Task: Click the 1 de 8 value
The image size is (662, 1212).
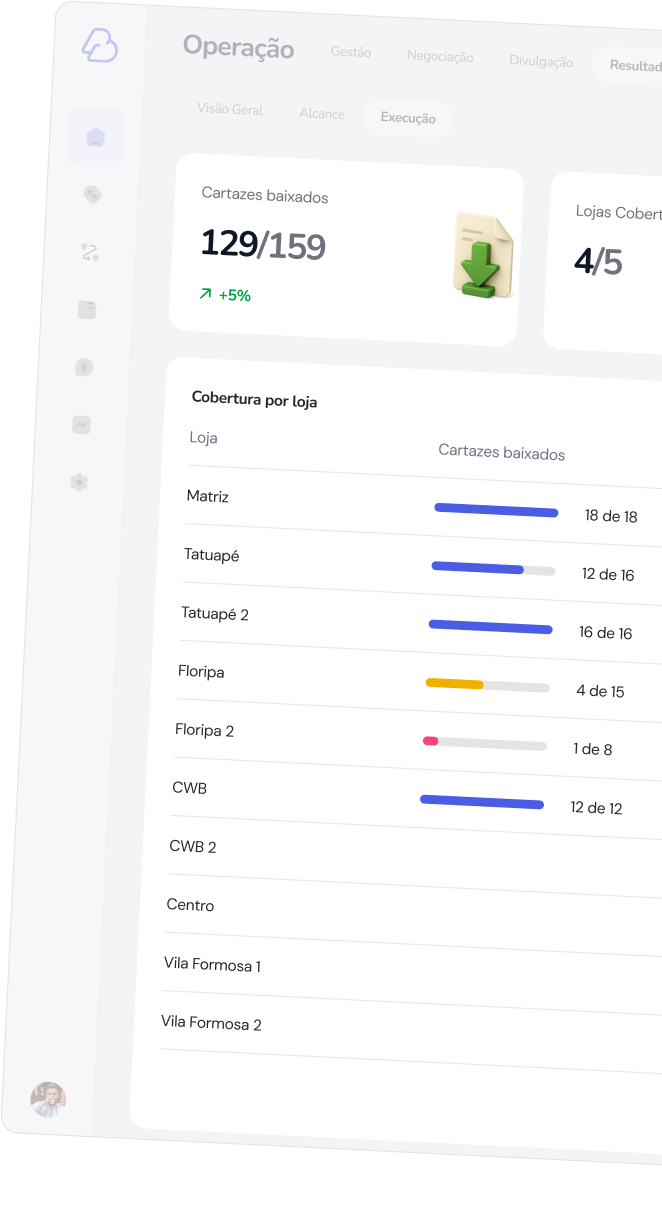Action: click(592, 749)
